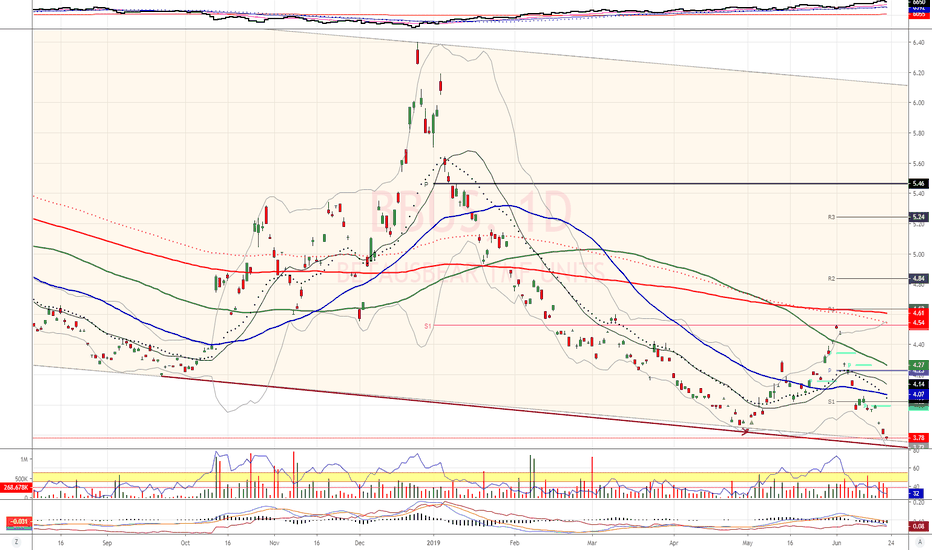
Task: Click the Dec date on time axis
Action: point(359,543)
